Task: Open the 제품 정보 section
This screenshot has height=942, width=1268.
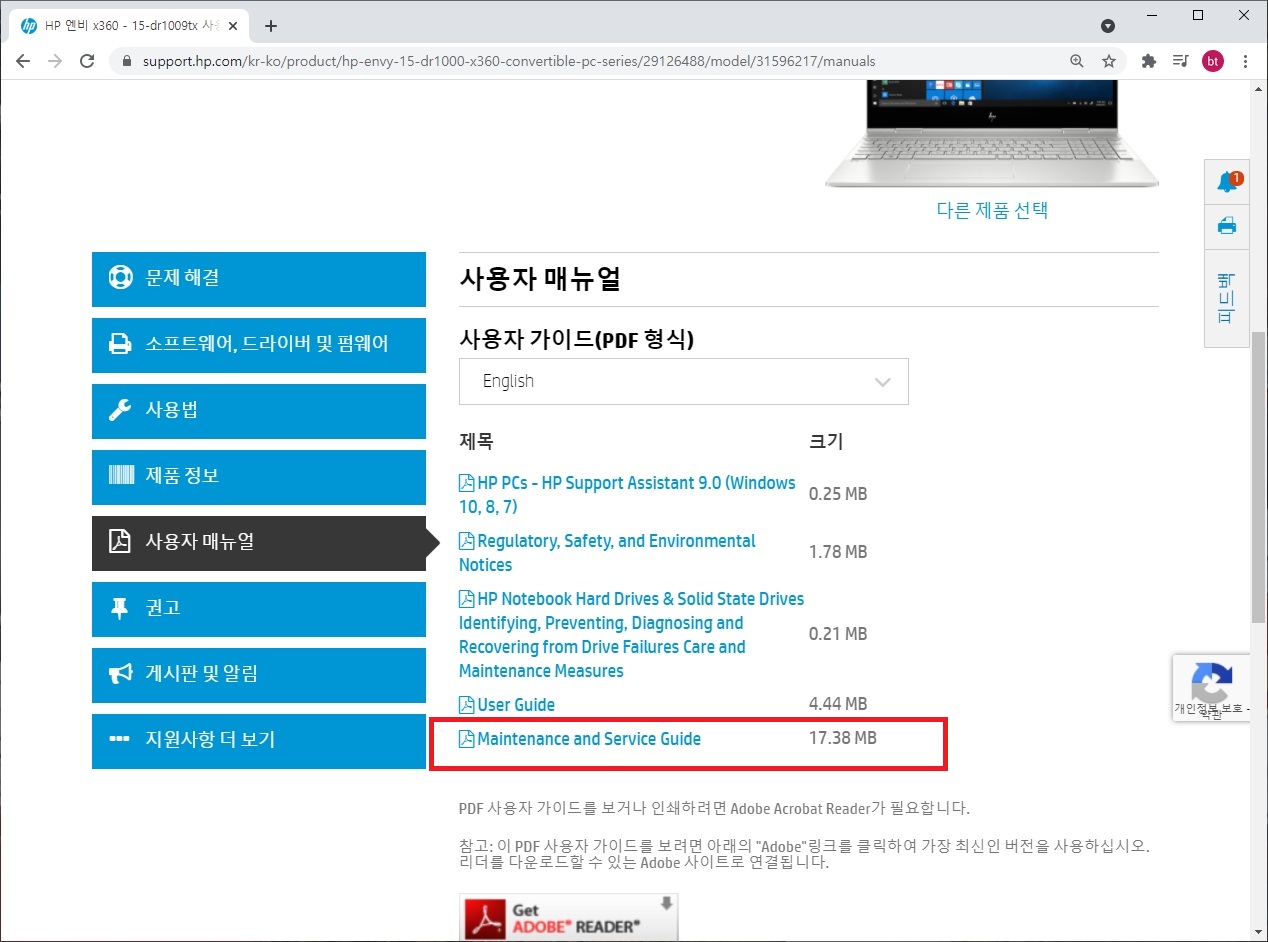Action: 259,477
